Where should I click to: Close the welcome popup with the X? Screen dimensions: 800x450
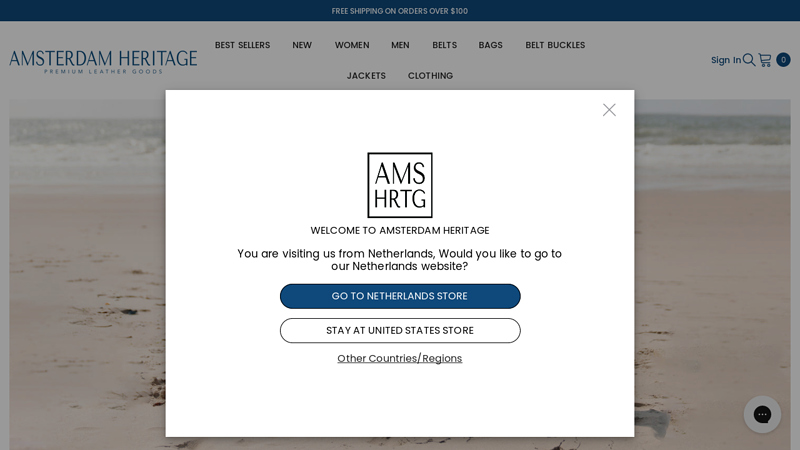coord(609,110)
